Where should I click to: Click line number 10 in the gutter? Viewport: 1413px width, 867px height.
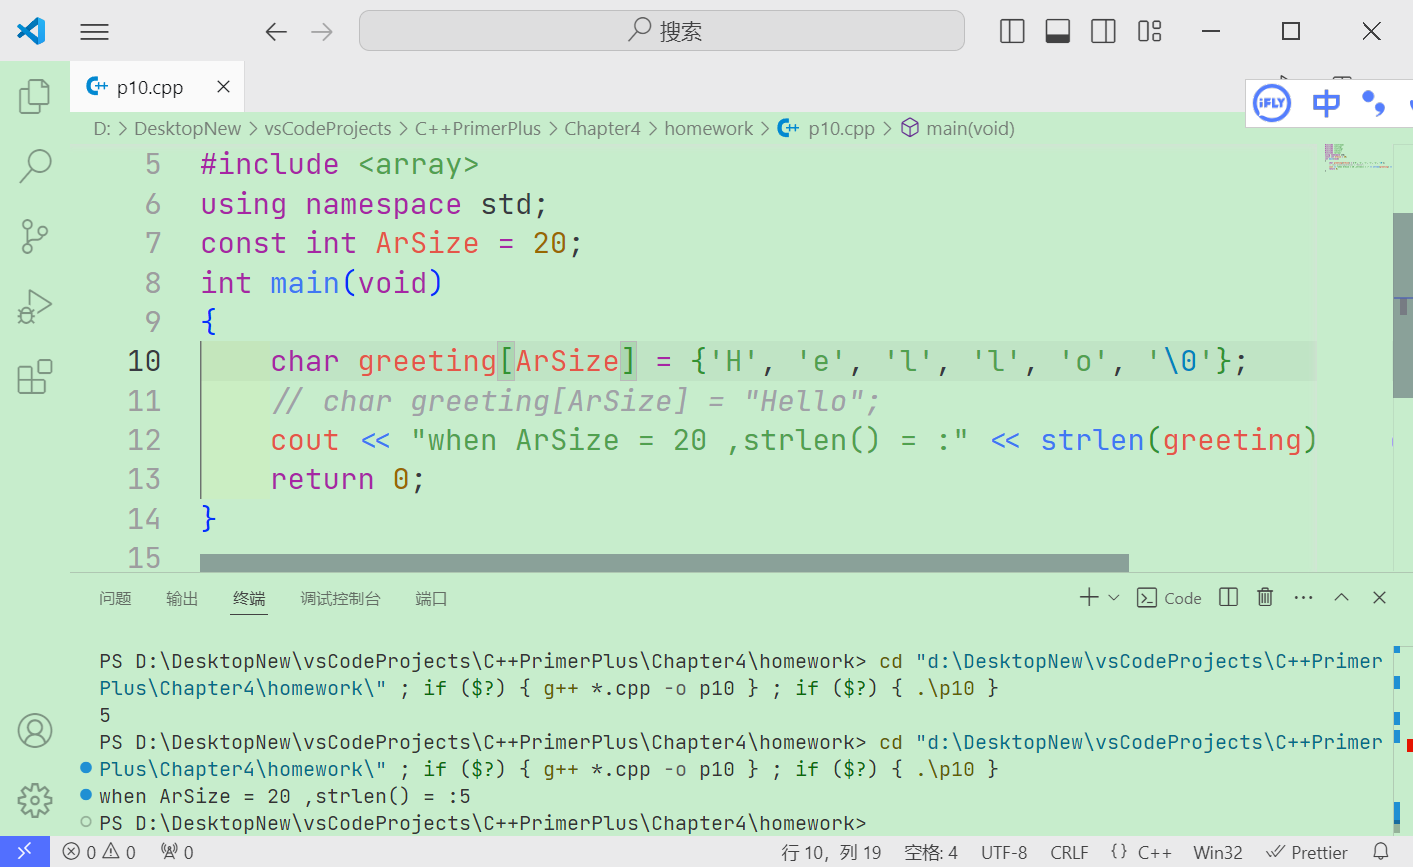click(x=144, y=361)
